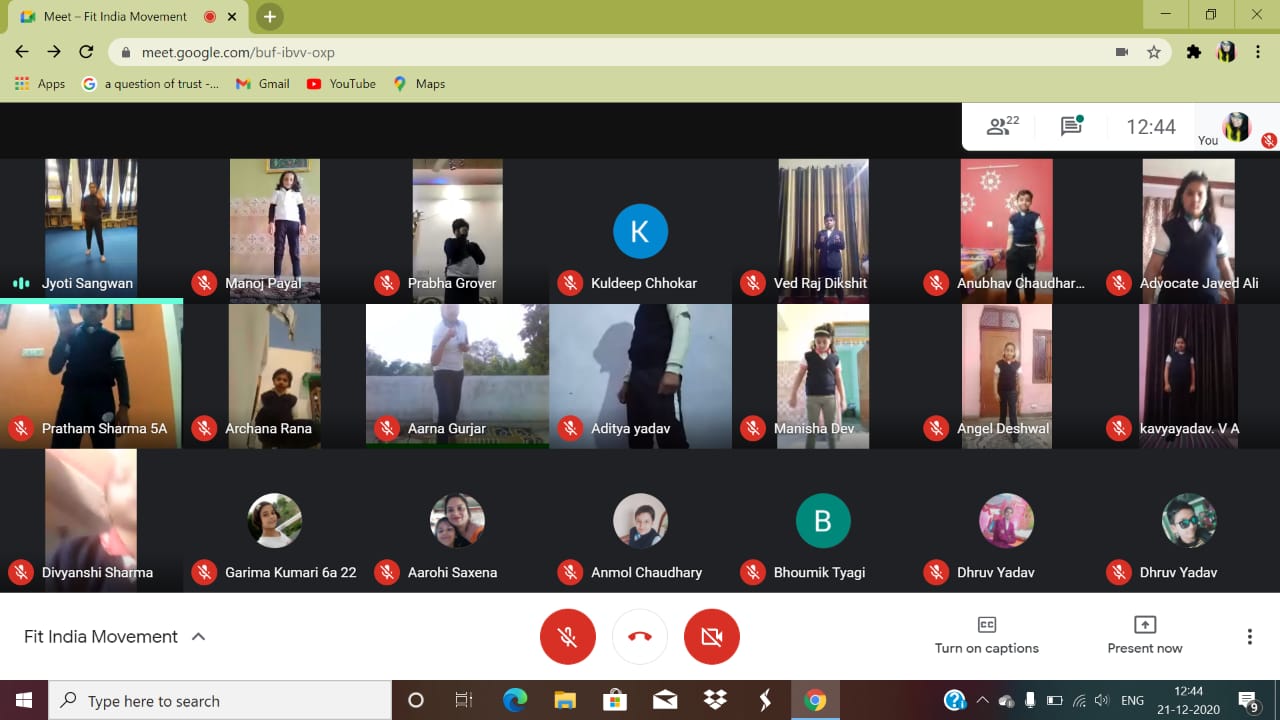1280x720 pixels.
Task: Open the Chrome profile avatar
Action: (1226, 52)
